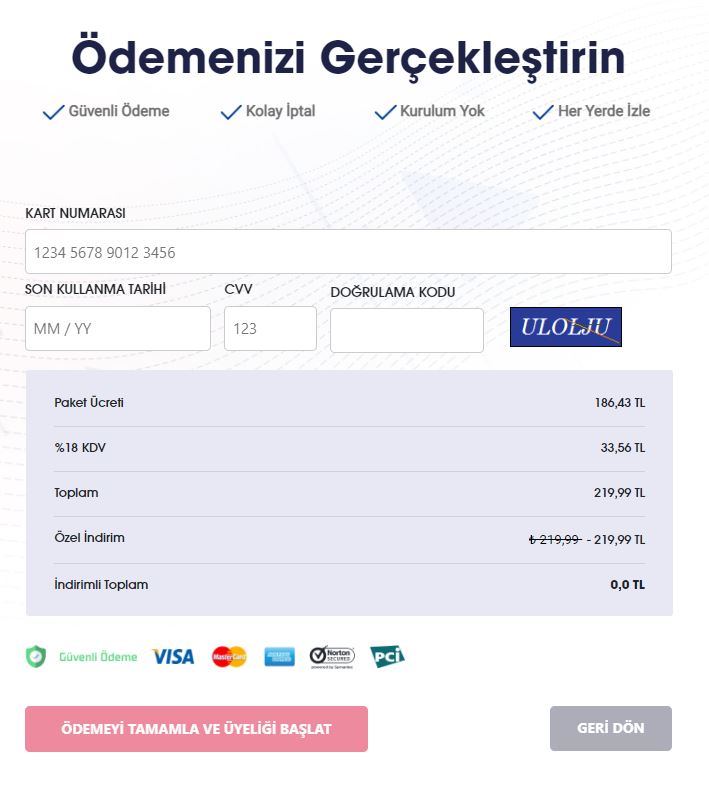The width and height of the screenshot is (709, 787).
Task: Click the PCI compliance badge
Action: (x=387, y=656)
